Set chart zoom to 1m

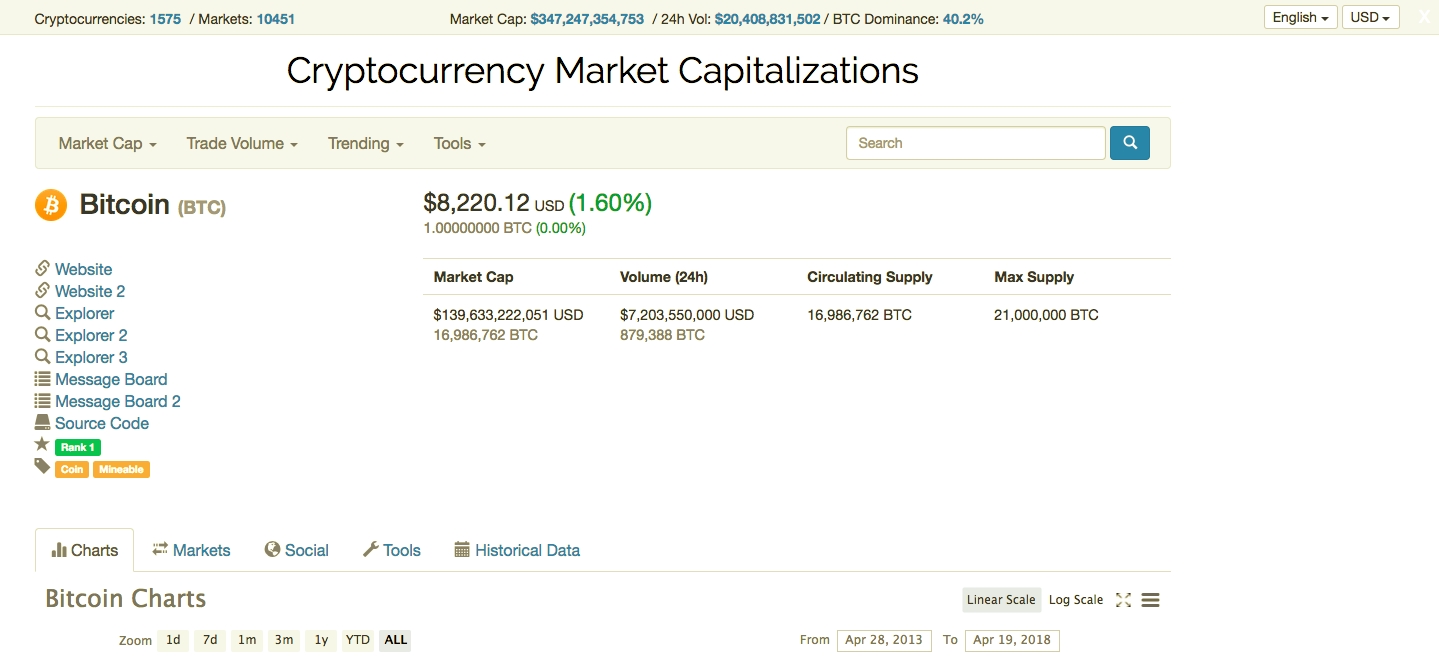click(247, 640)
